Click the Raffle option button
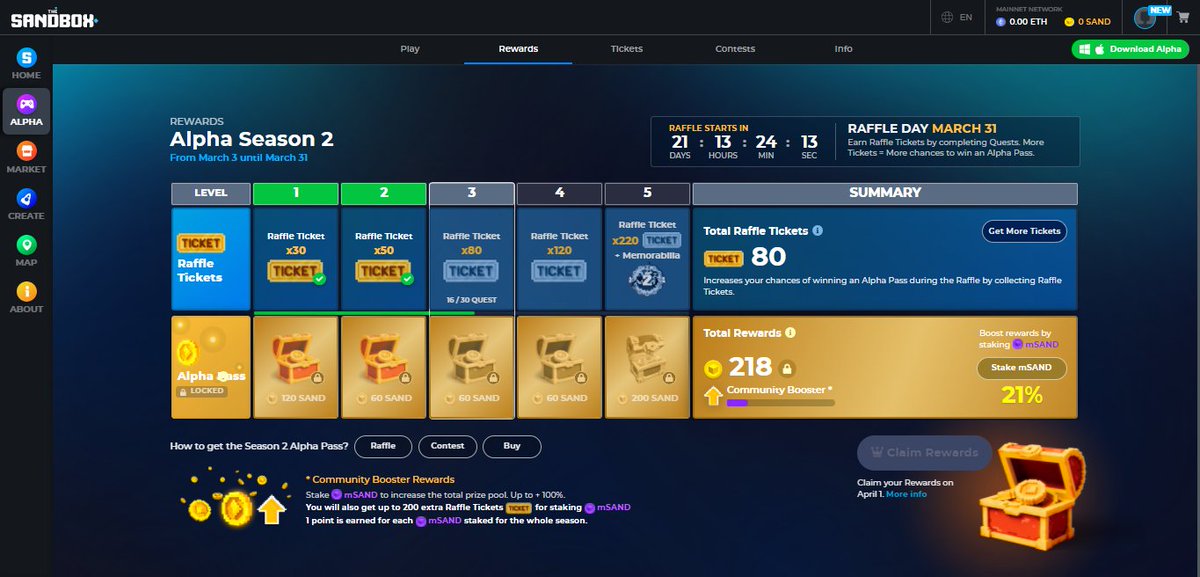The height and width of the screenshot is (577, 1200). click(383, 446)
